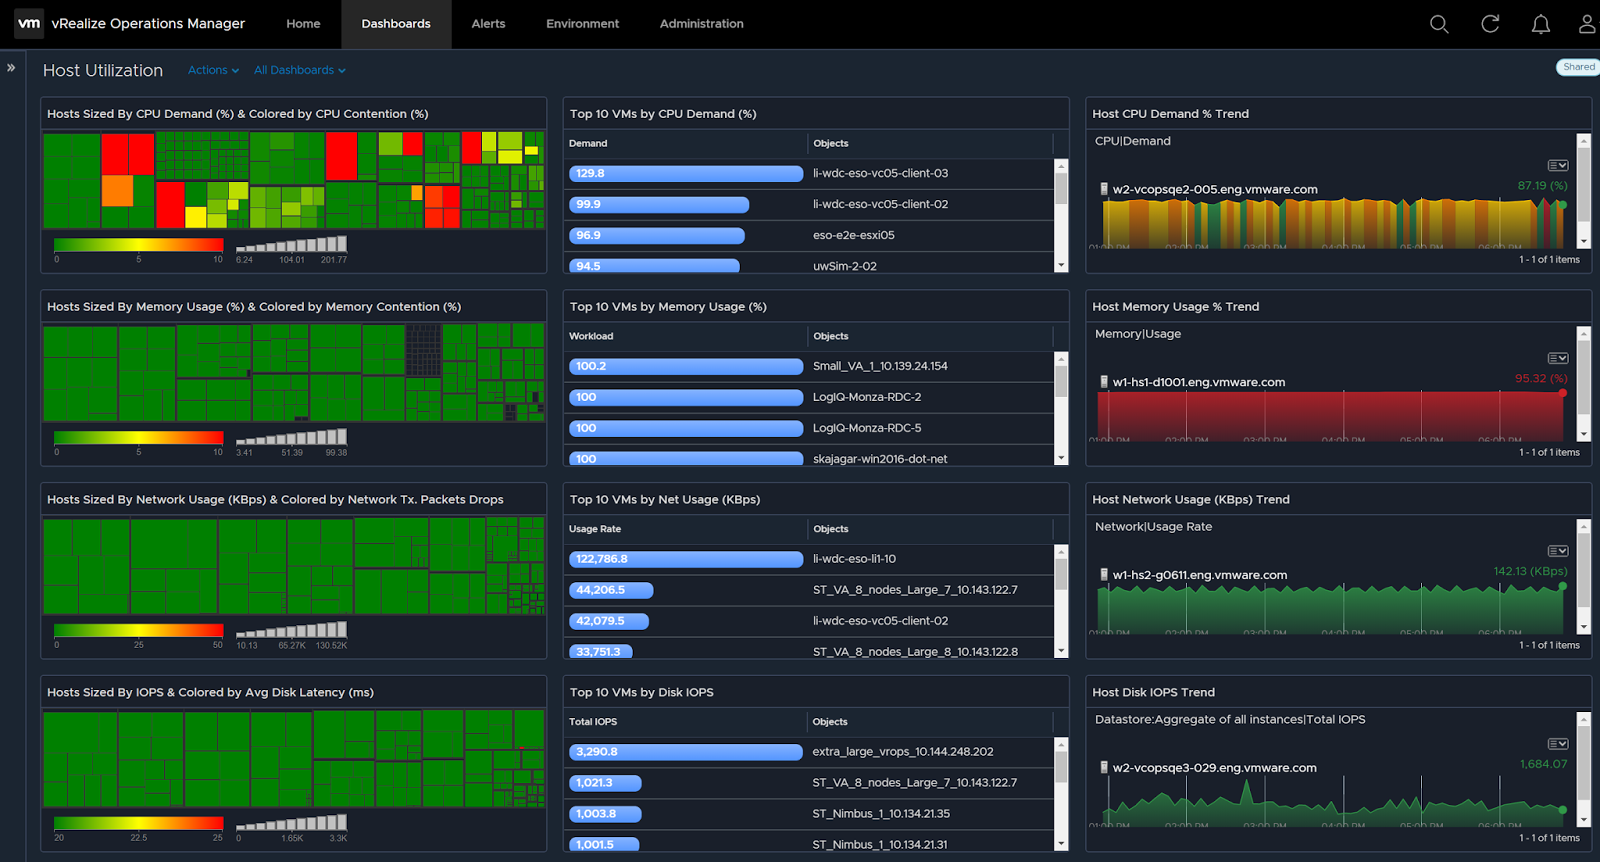Click the li-wdc-eso-vc05-client-03 object row
The height and width of the screenshot is (862, 1600).
pos(880,174)
